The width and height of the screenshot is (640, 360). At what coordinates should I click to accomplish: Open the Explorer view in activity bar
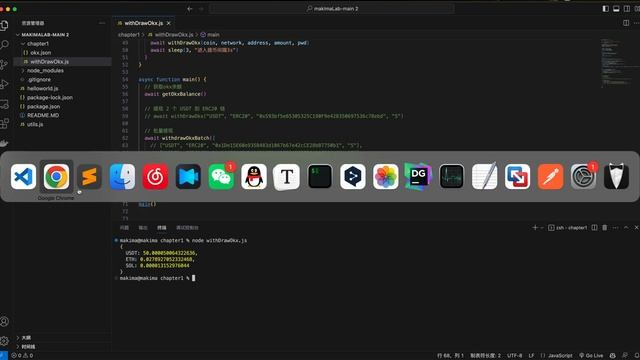tap(4, 25)
